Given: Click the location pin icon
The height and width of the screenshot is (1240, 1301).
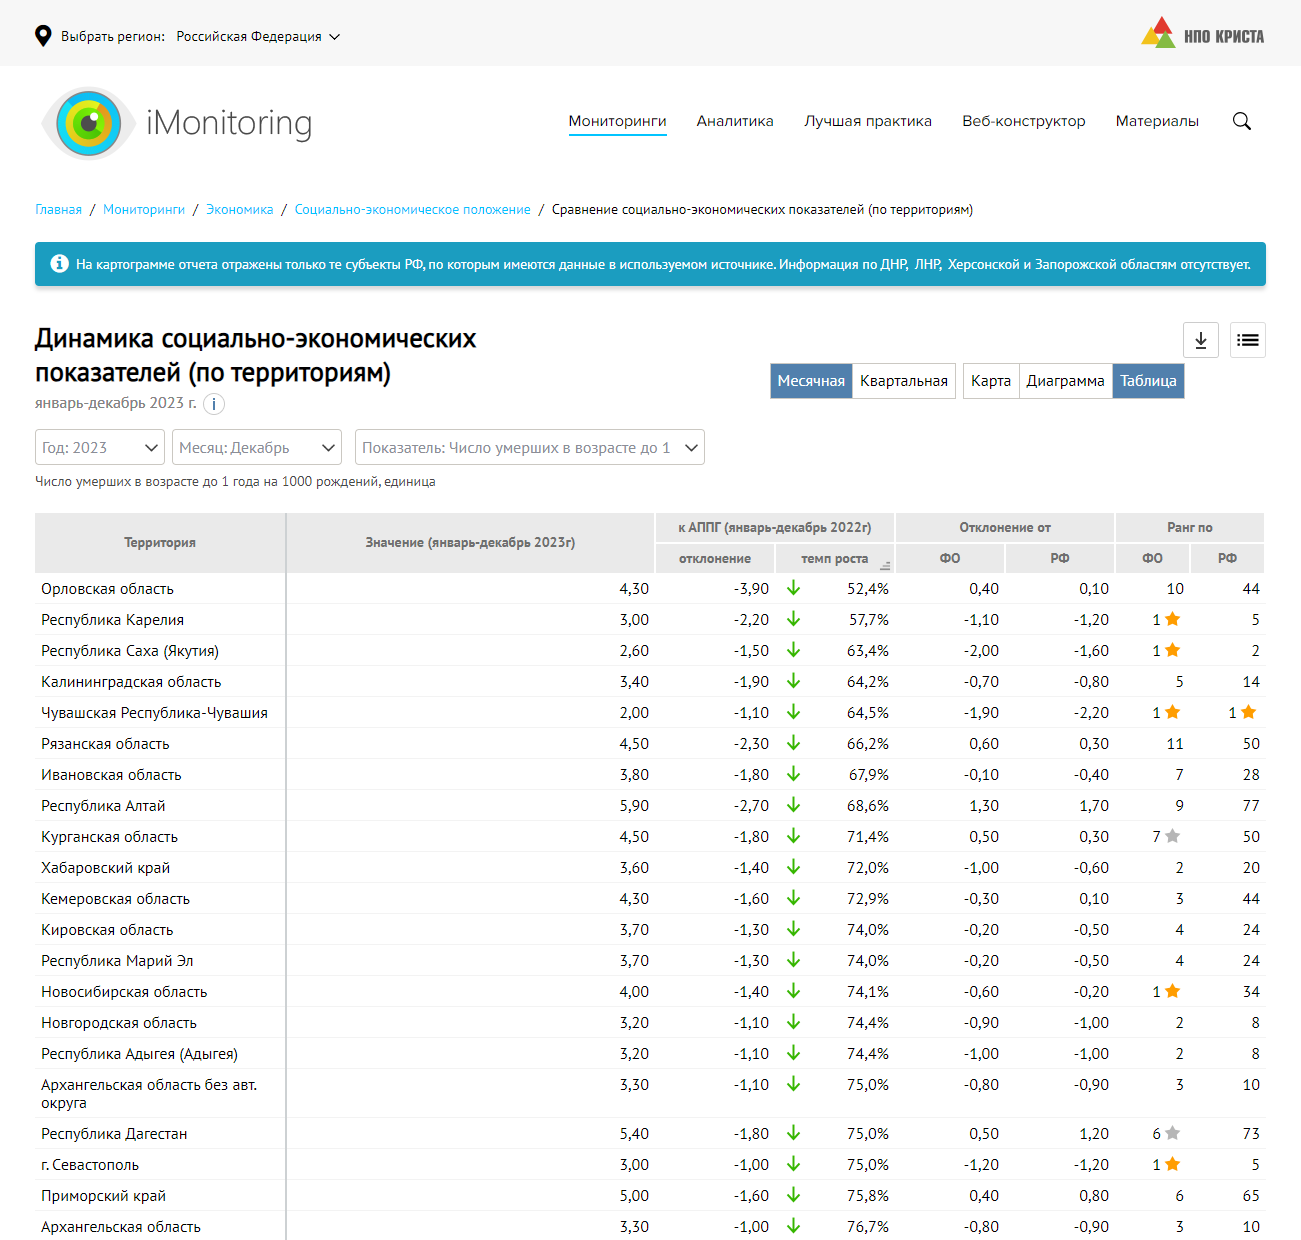Looking at the screenshot, I should [43, 36].
